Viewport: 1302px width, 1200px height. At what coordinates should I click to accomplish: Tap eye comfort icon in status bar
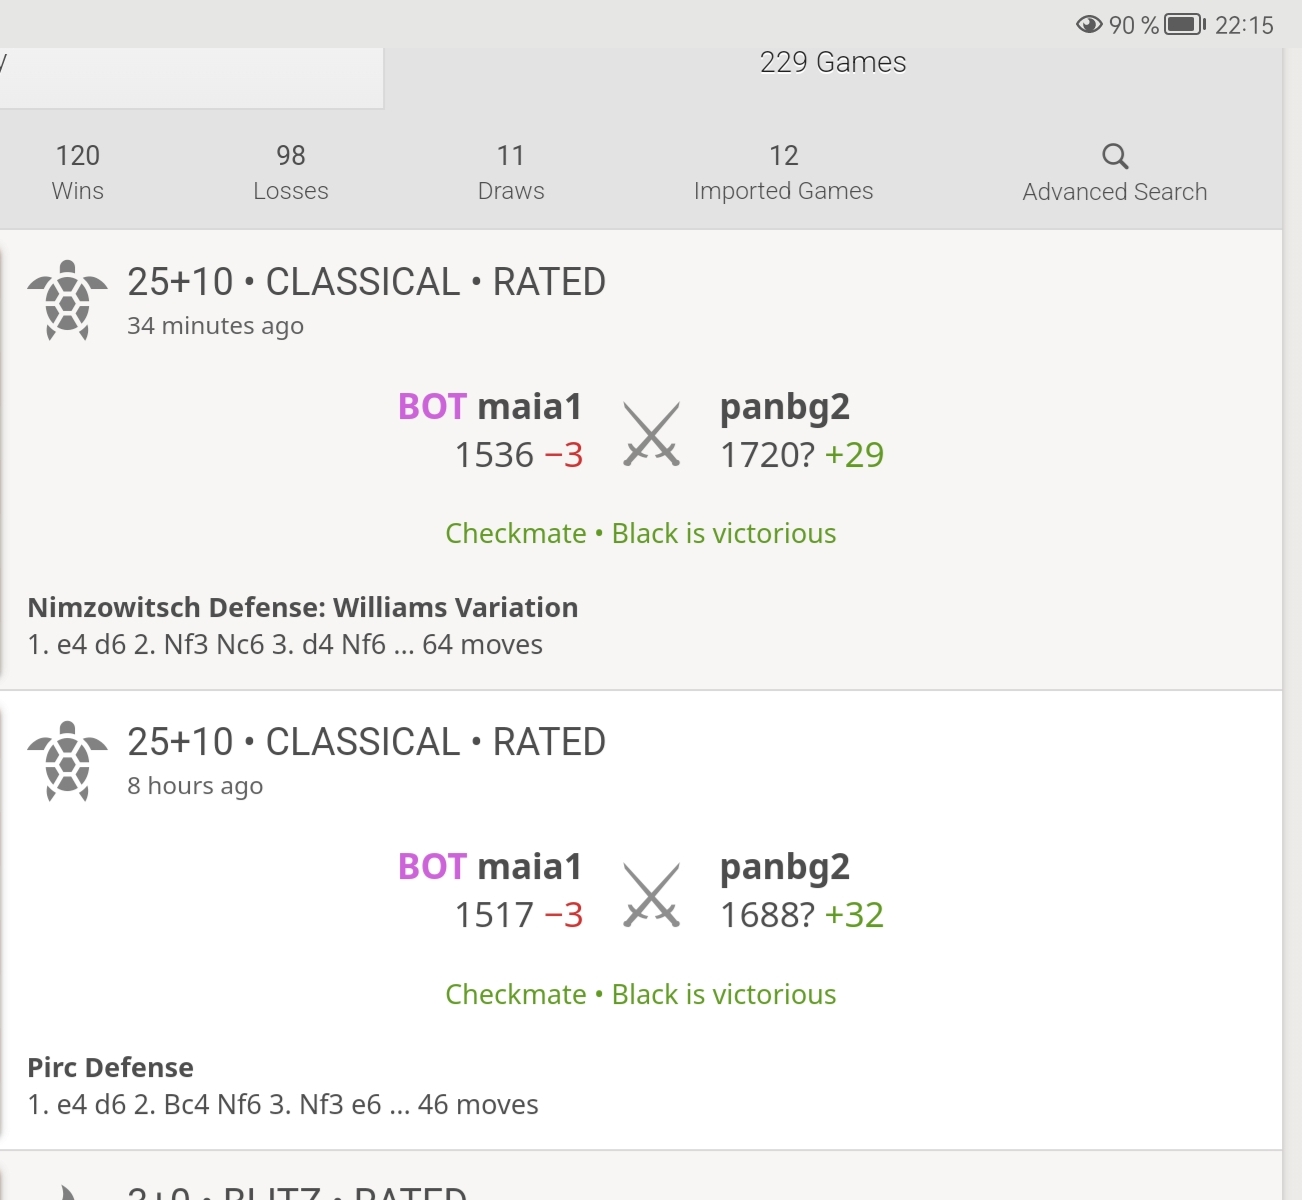pyautogui.click(x=1089, y=25)
